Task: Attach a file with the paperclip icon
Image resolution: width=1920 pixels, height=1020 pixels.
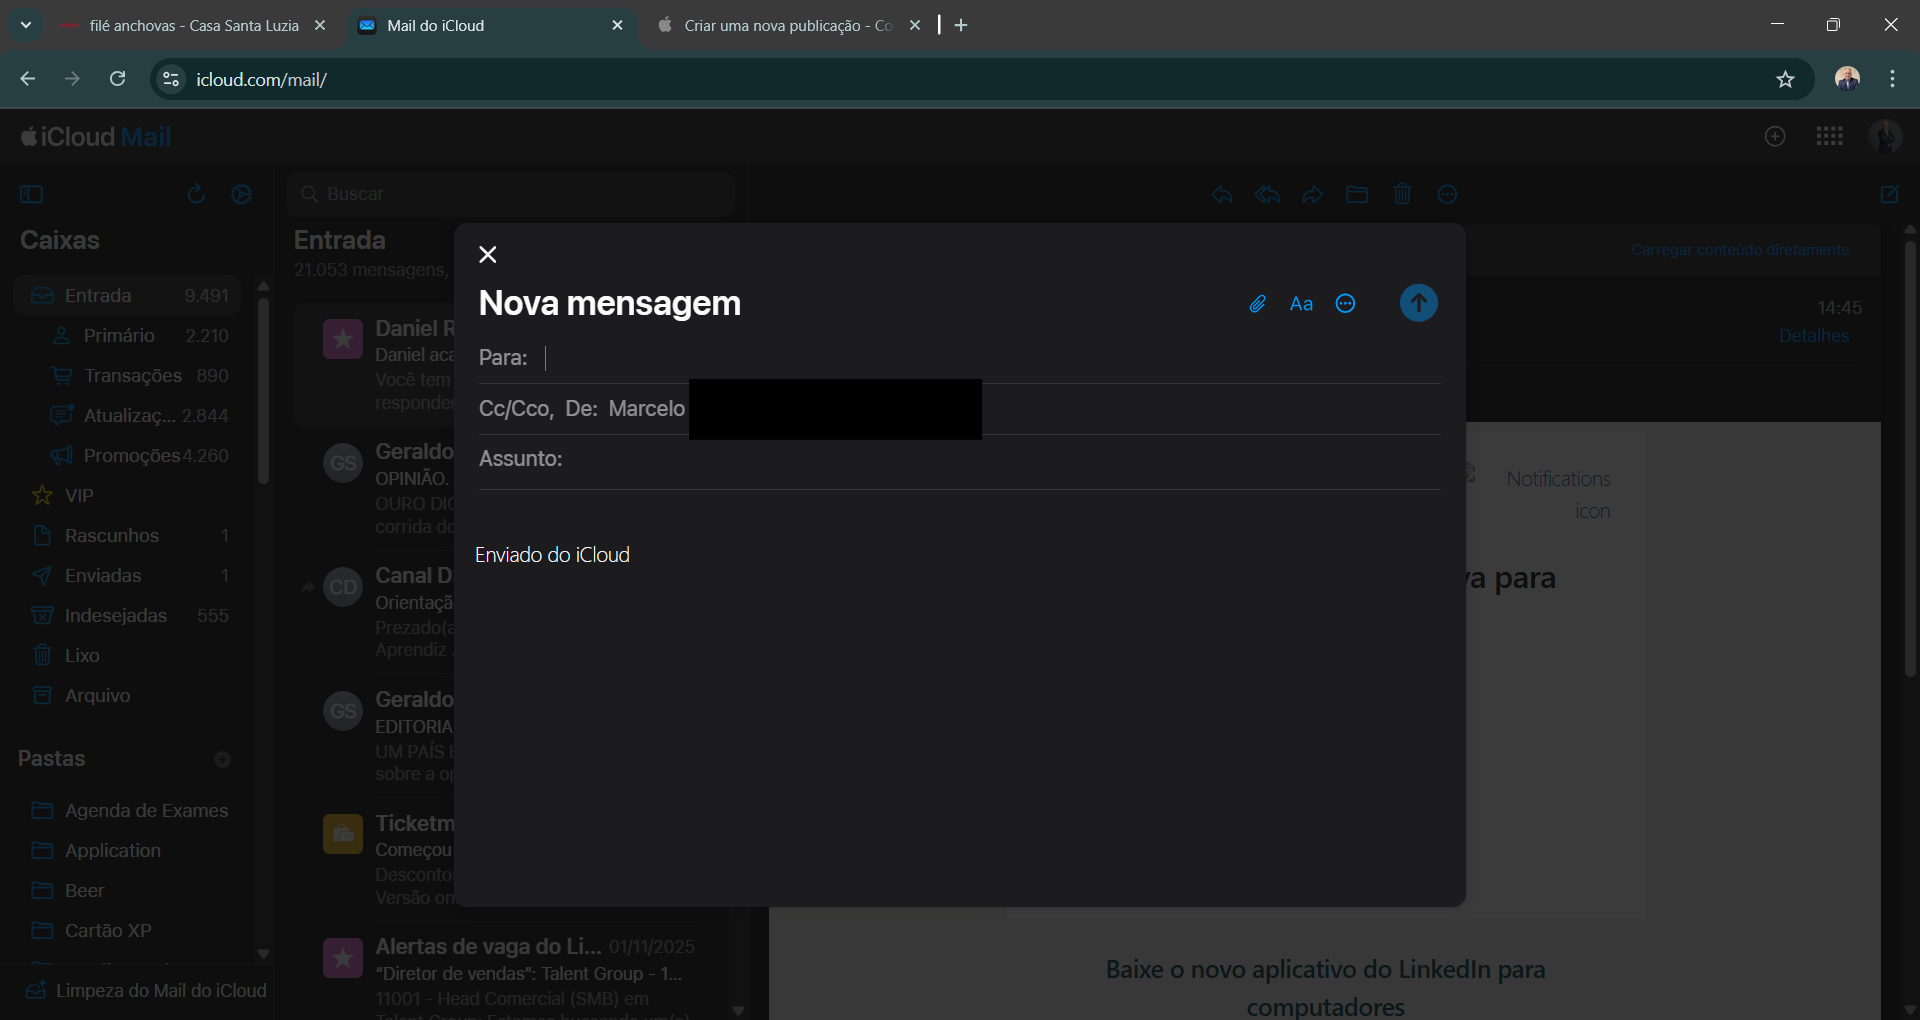Action: 1258,304
